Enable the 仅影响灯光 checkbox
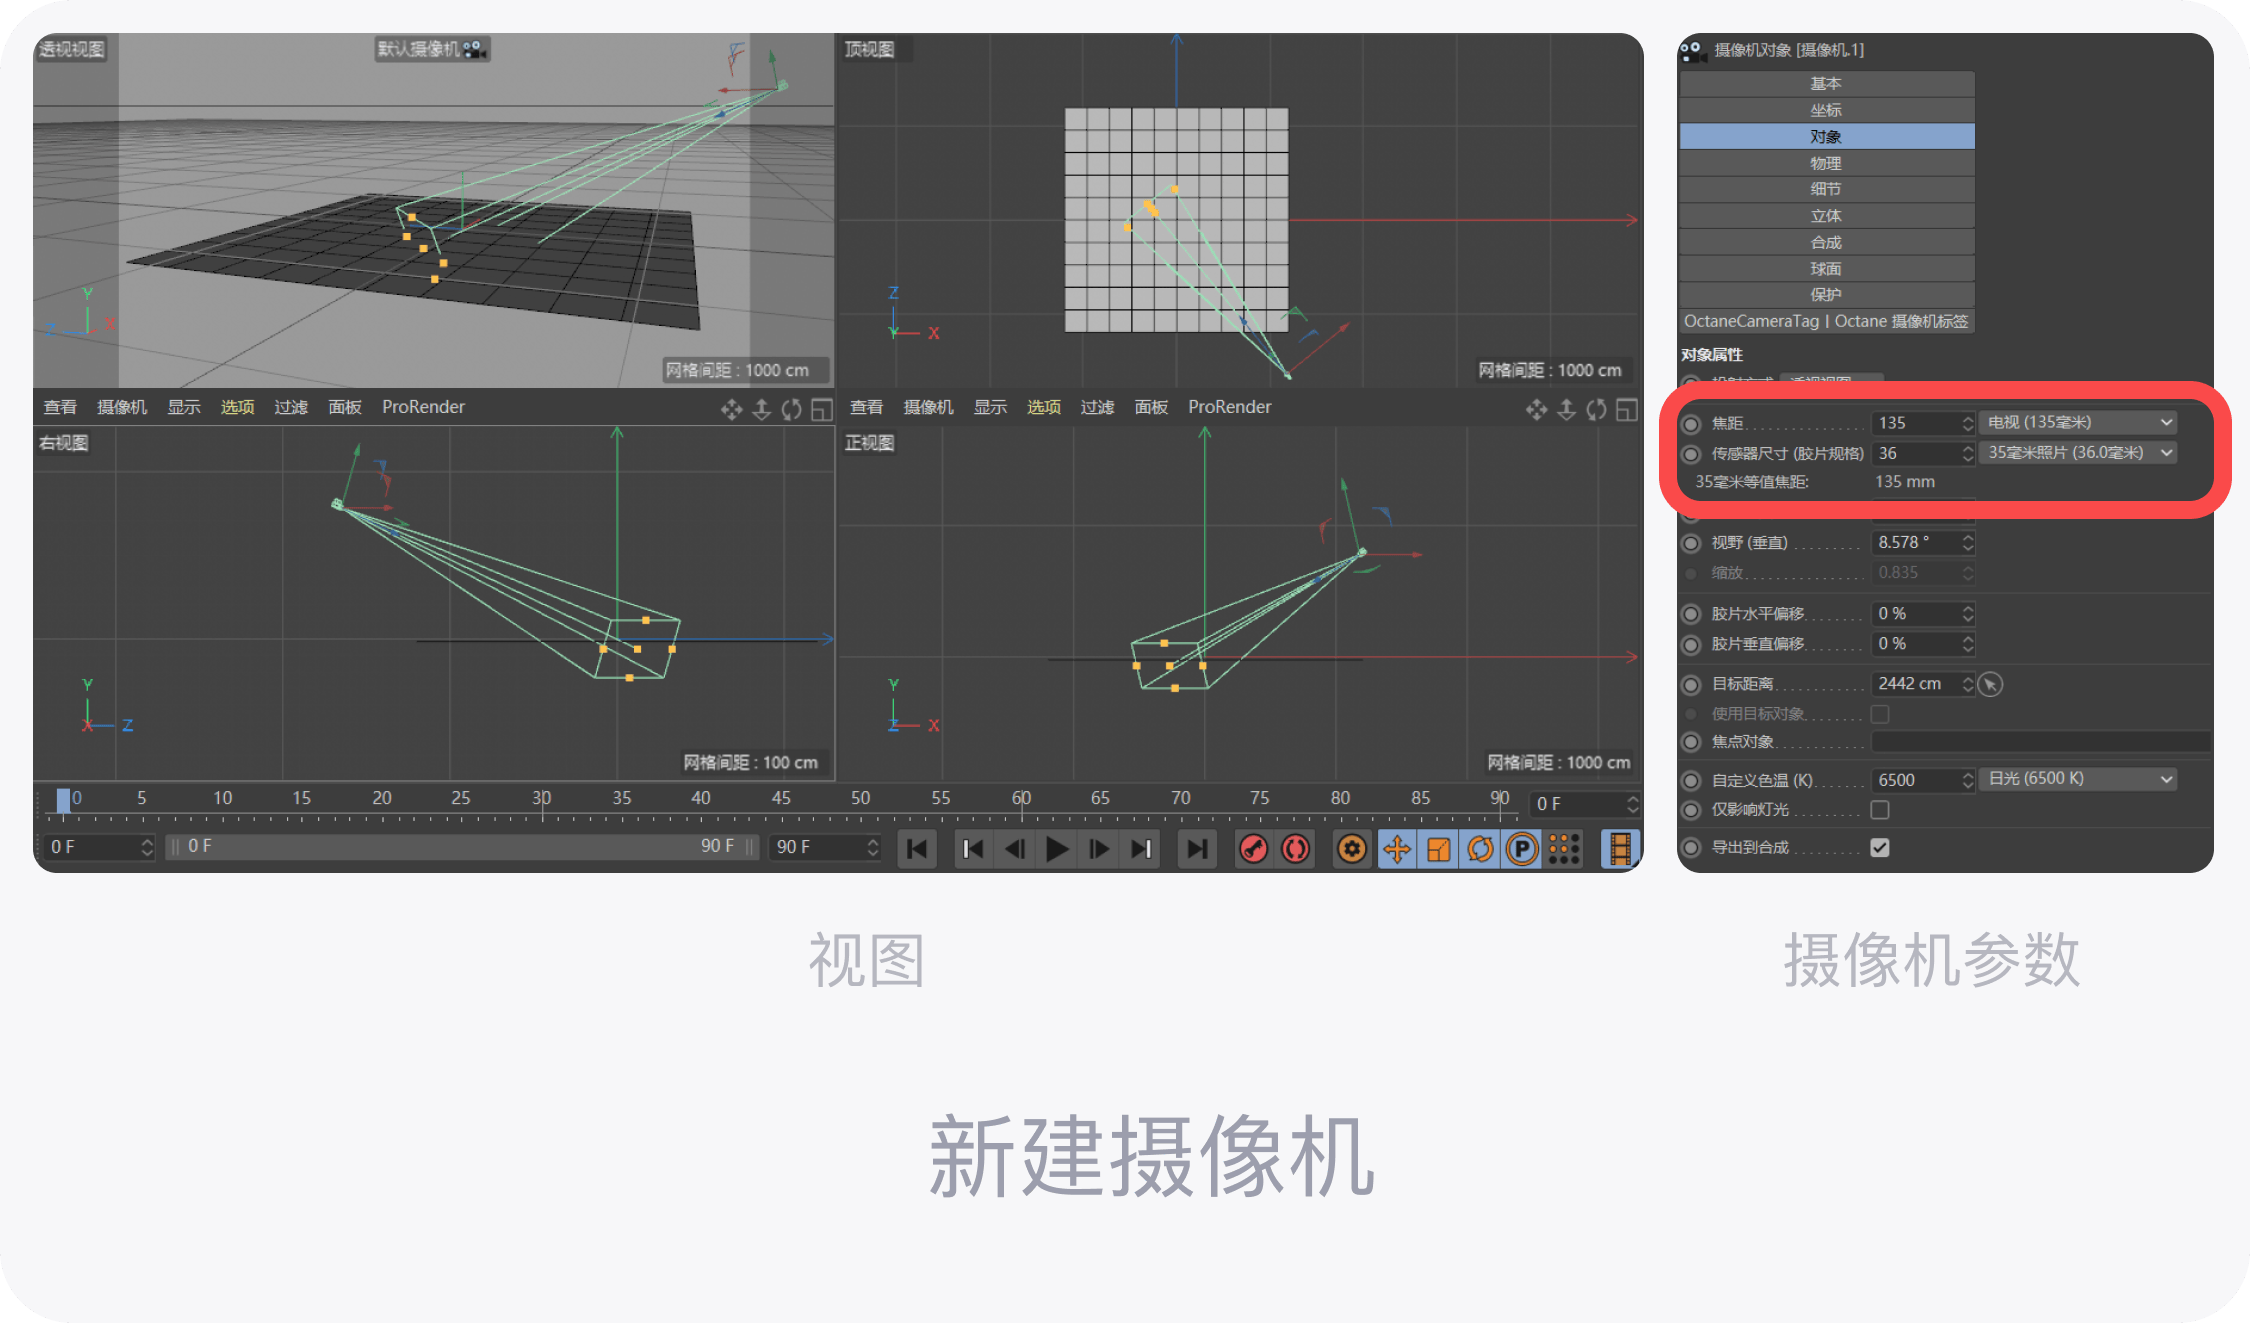The width and height of the screenshot is (2250, 1323). click(1880, 809)
